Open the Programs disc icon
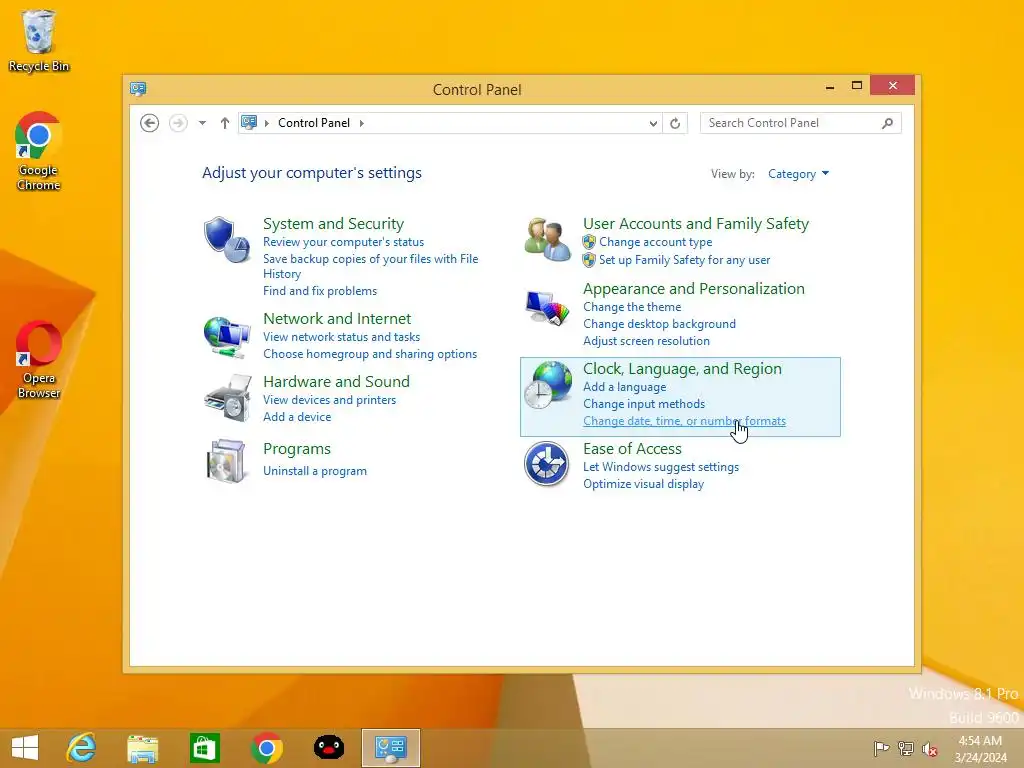This screenshot has width=1024, height=768. coord(227,461)
